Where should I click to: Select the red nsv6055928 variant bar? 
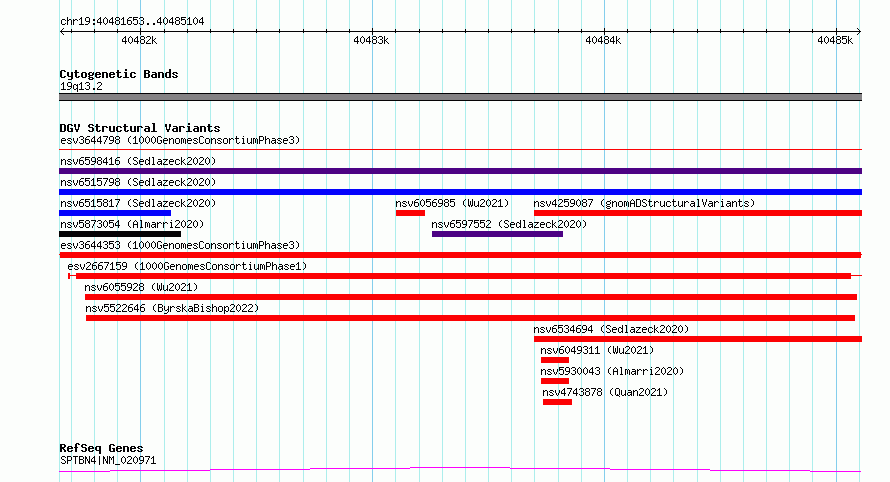coord(471,297)
